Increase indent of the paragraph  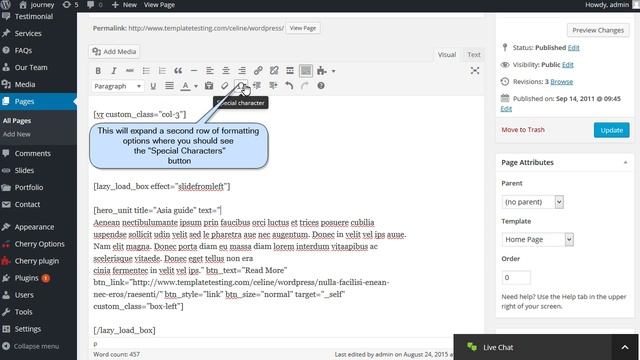[273, 86]
